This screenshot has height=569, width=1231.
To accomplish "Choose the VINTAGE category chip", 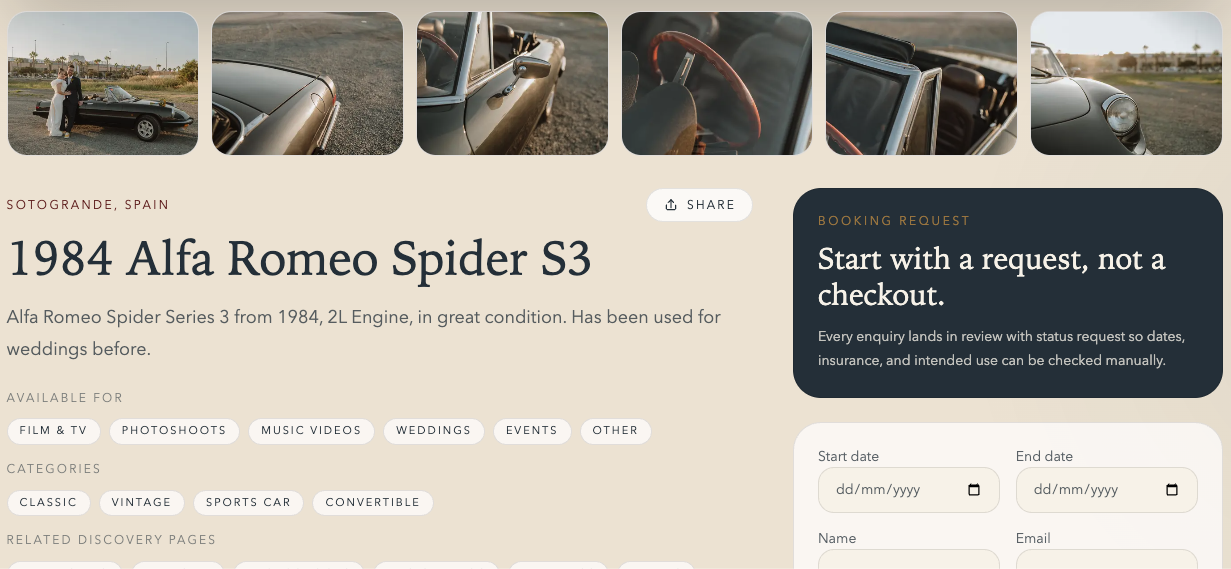I will click(x=141, y=502).
